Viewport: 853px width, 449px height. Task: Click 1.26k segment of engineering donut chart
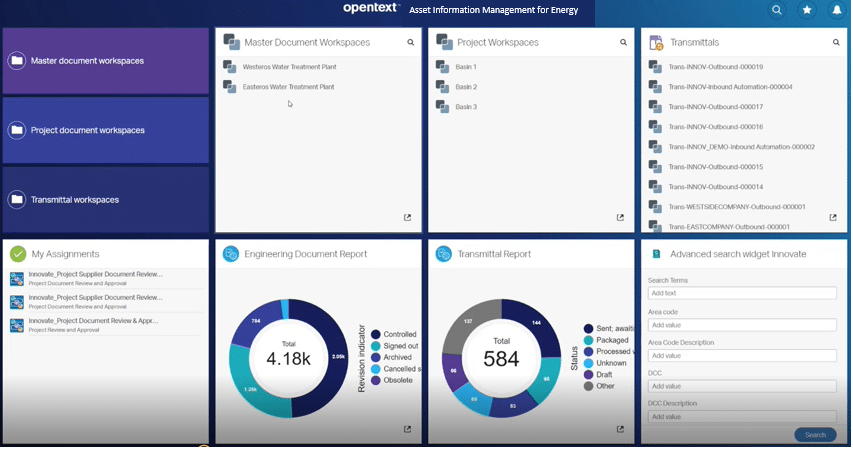(250, 388)
